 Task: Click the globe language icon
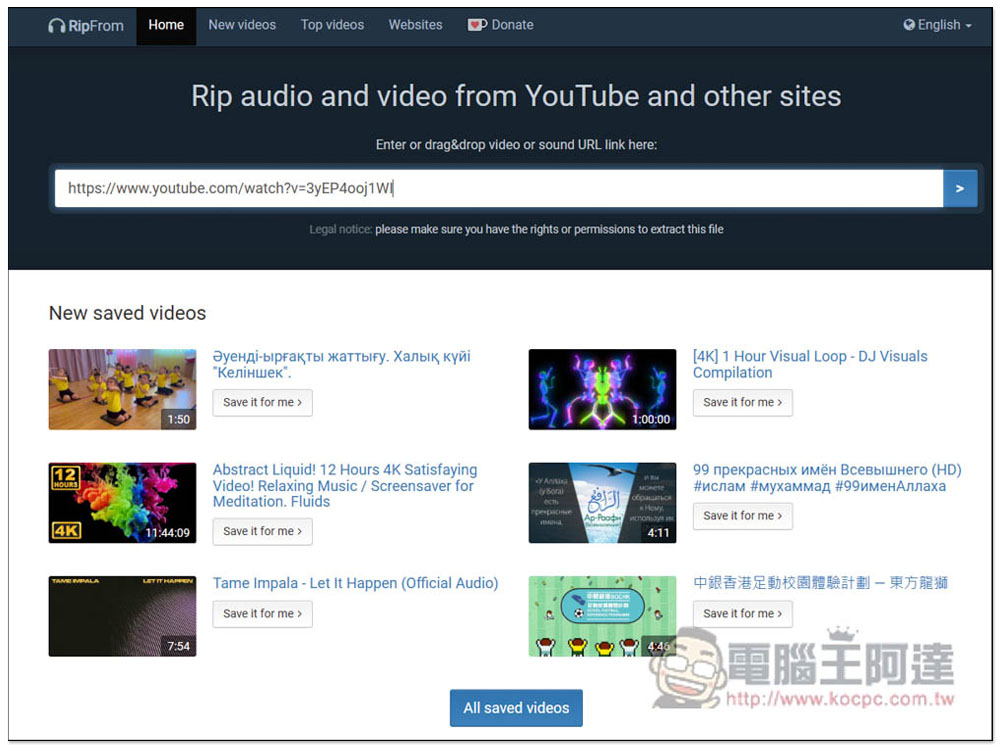click(909, 25)
